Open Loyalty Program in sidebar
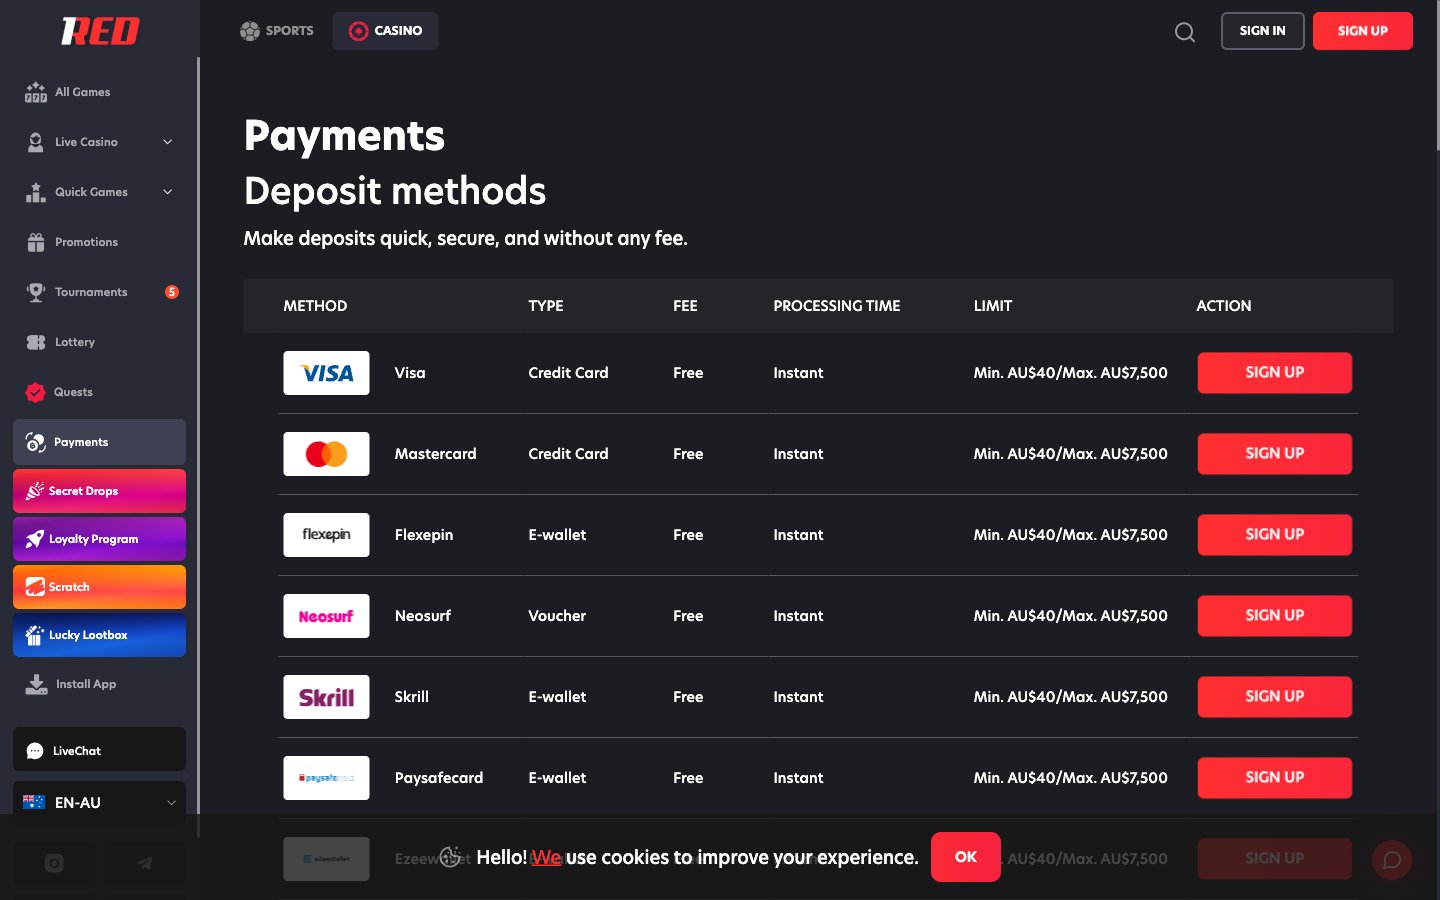 click(x=99, y=539)
